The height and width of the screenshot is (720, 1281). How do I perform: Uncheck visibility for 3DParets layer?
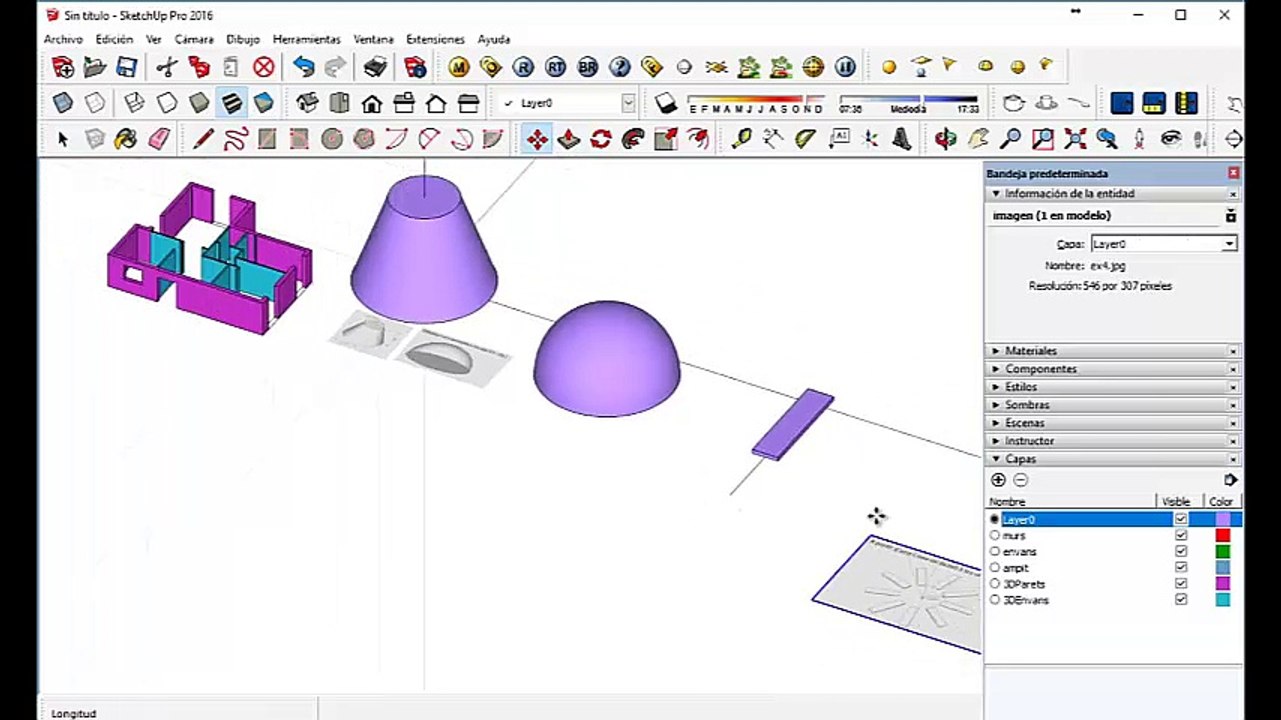[1181, 584]
